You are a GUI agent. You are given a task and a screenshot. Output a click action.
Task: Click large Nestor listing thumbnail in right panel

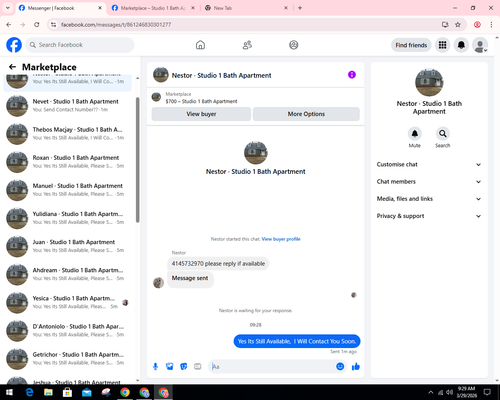tap(429, 82)
